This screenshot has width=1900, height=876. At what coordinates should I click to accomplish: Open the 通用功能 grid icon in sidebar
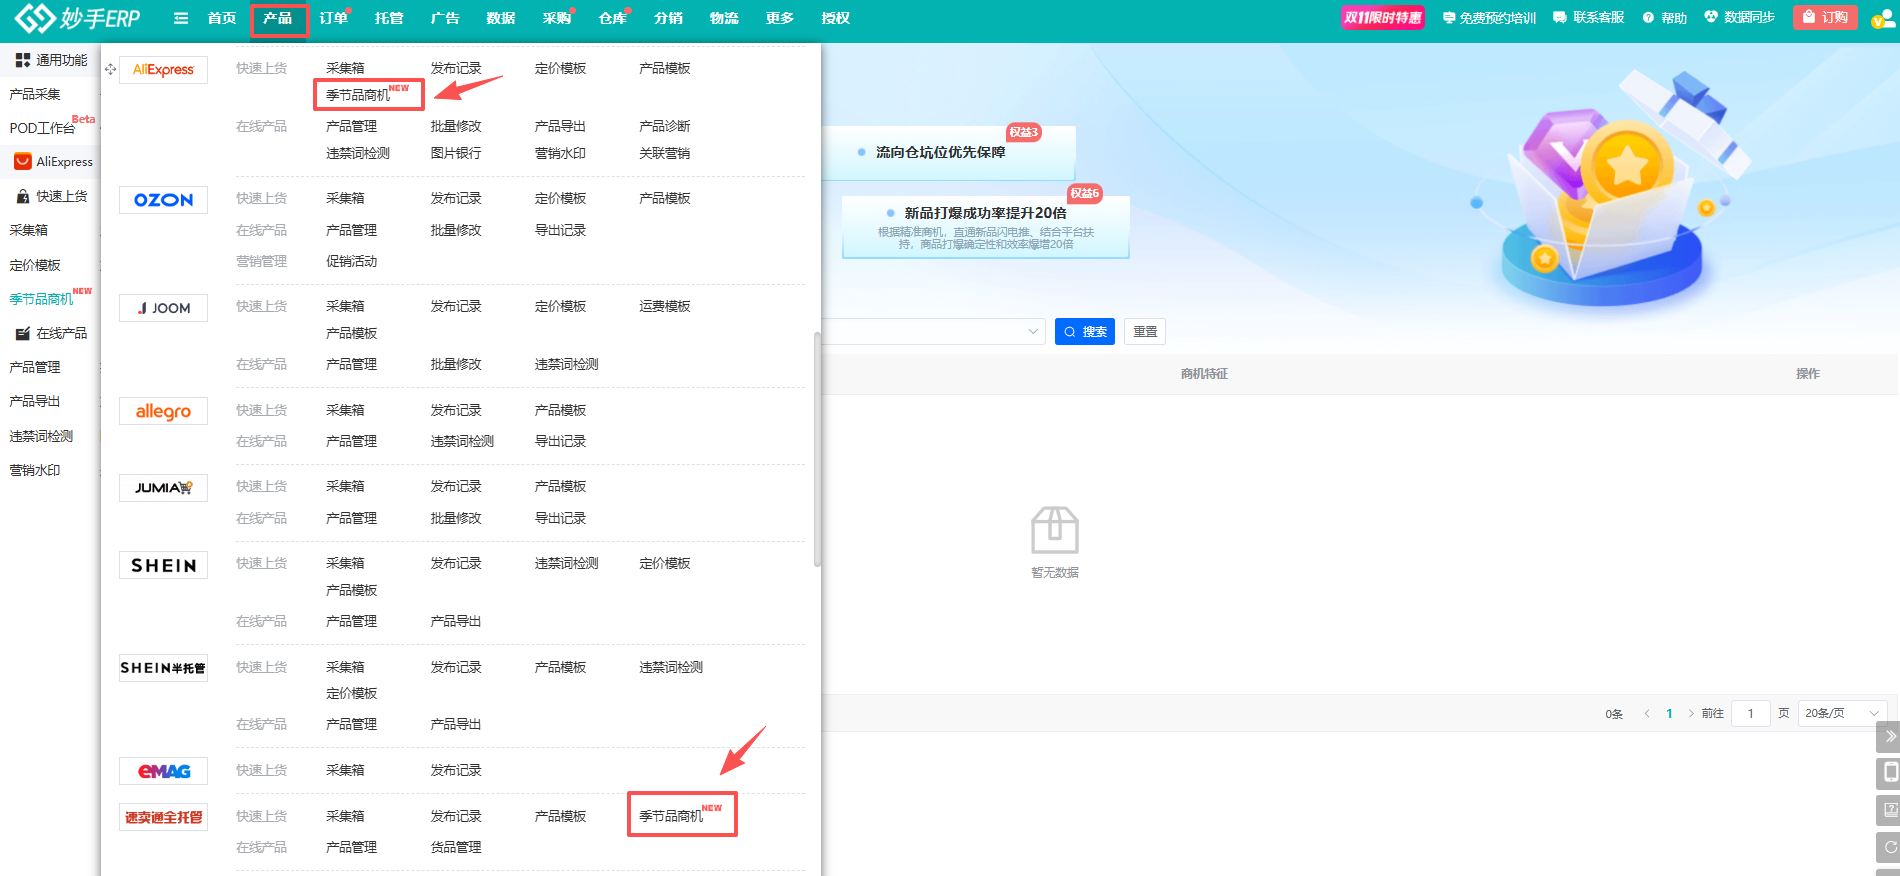pyautogui.click(x=22, y=60)
